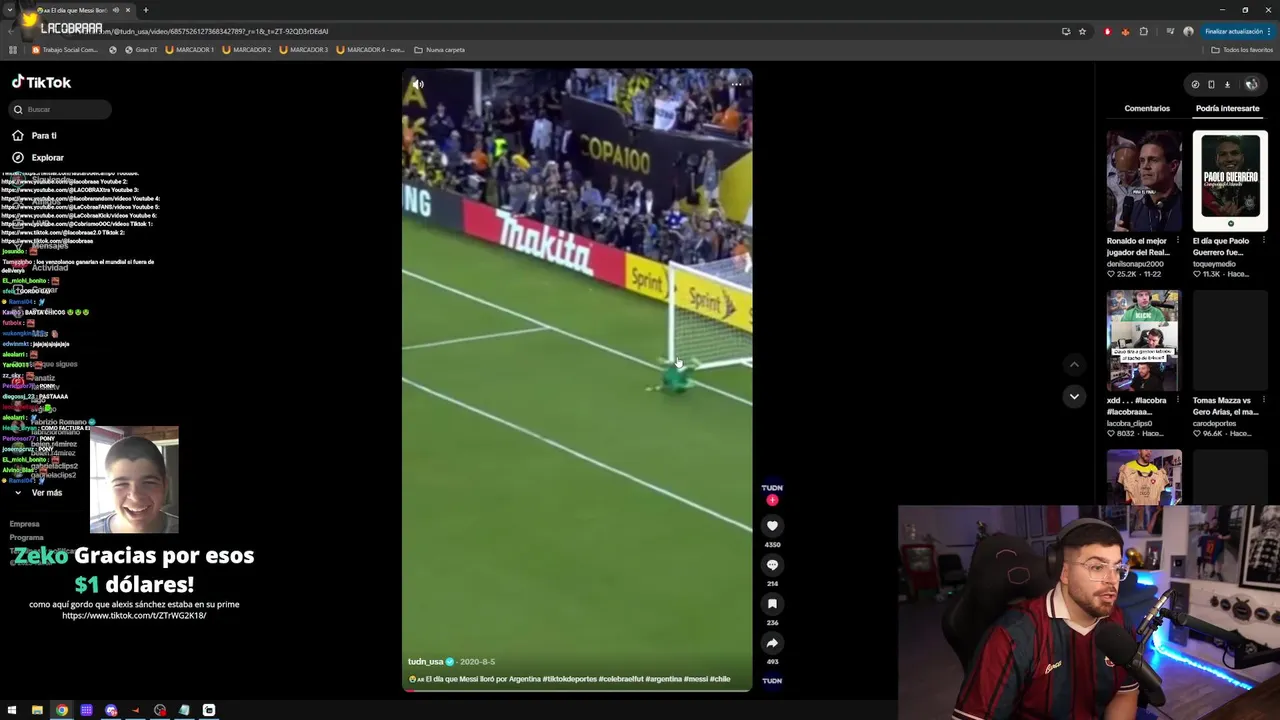Open Todos los favoritos folder
The width and height of the screenshot is (1280, 720).
click(x=1242, y=50)
